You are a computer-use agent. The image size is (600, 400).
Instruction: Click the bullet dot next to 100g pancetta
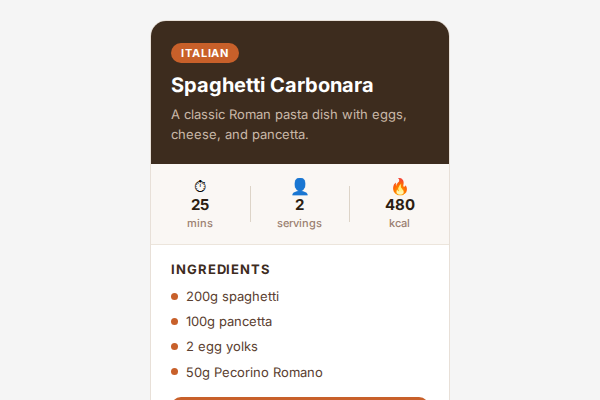point(175,322)
